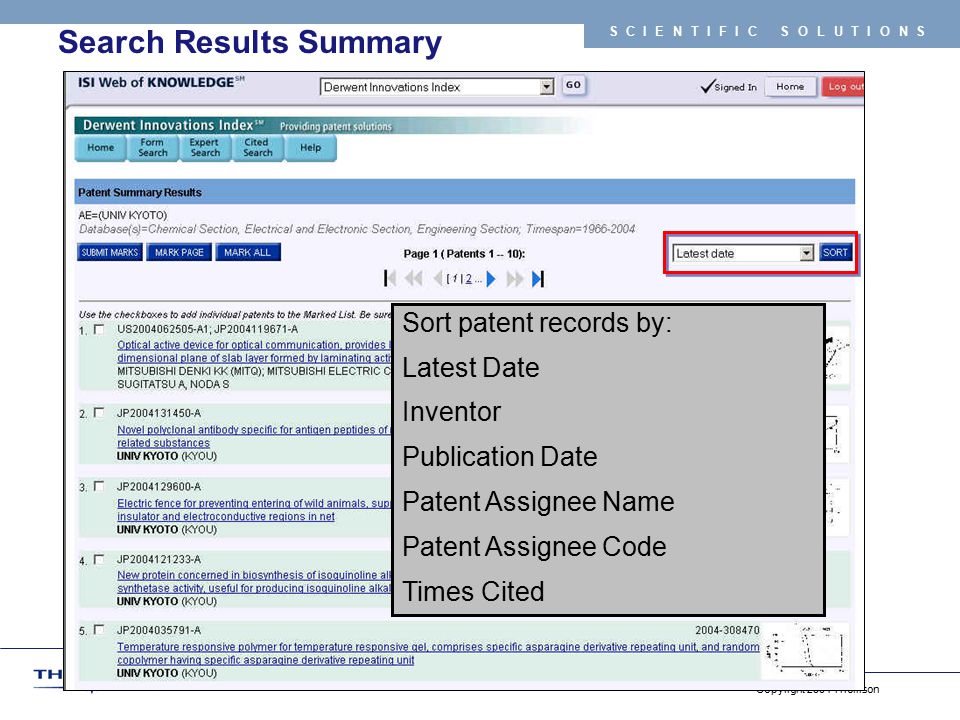This screenshot has height=720, width=960.
Task: Tick checkbox for patent 5 JP2004035791-A
Action: click(99, 629)
